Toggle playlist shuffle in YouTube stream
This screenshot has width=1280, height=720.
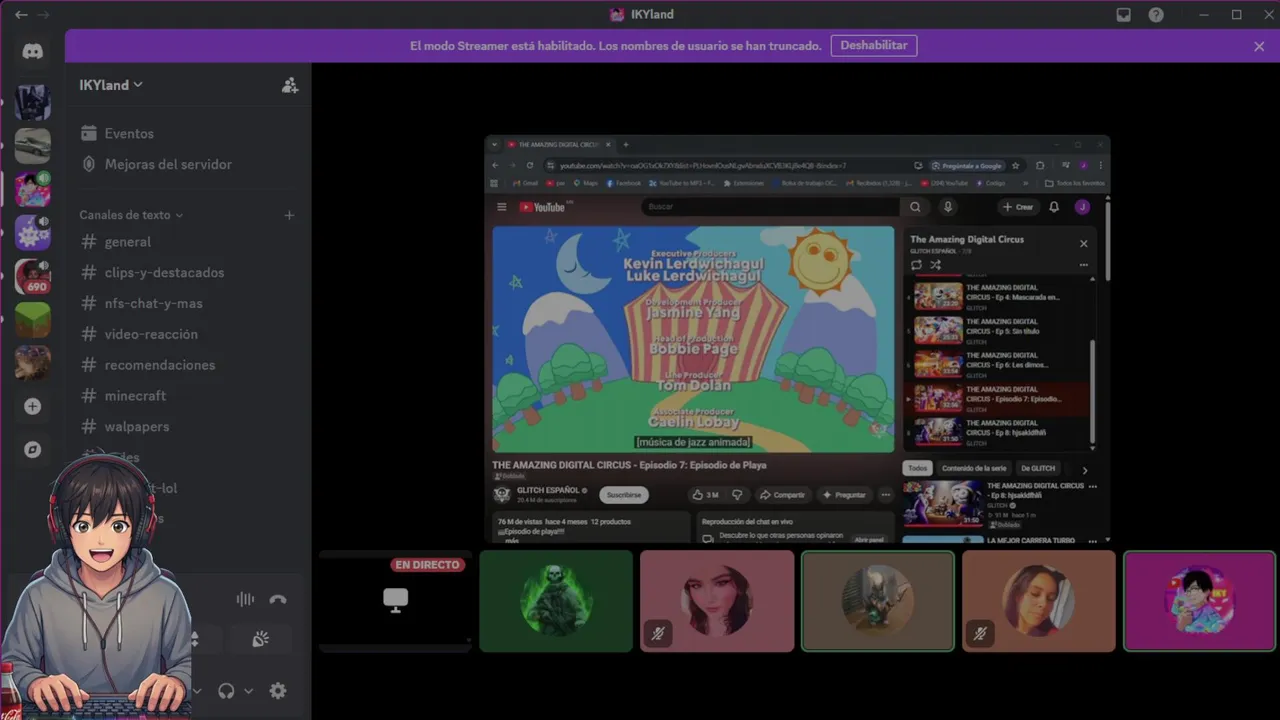coord(935,265)
